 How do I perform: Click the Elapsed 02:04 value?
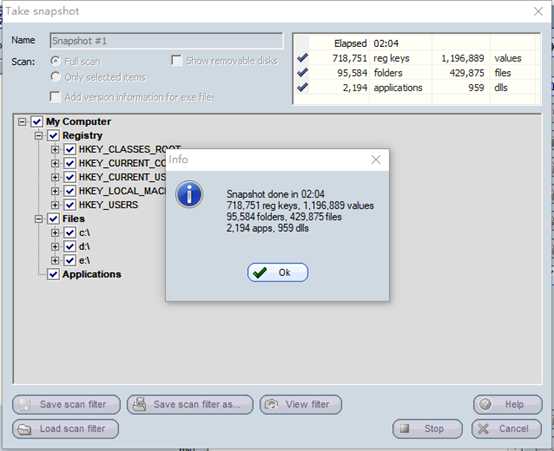[x=386, y=43]
